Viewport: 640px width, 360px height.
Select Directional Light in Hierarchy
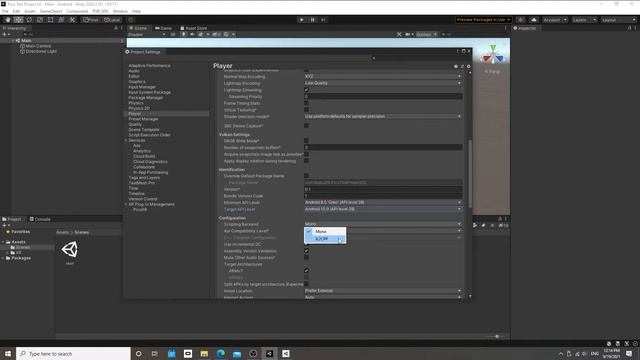(x=41, y=51)
